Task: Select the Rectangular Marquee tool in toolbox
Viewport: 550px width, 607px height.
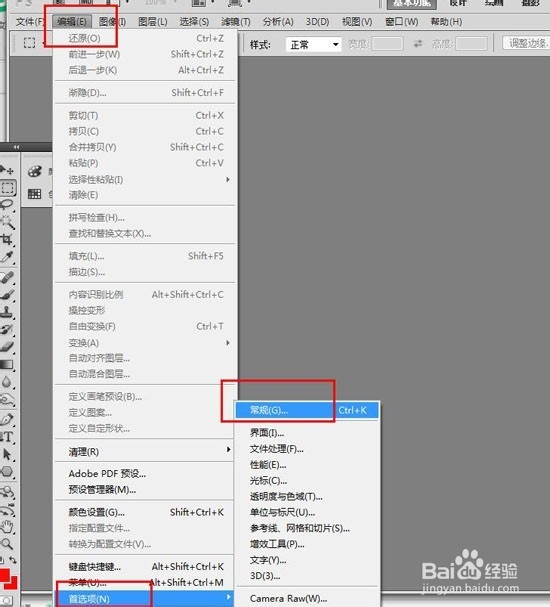Action: (7, 188)
